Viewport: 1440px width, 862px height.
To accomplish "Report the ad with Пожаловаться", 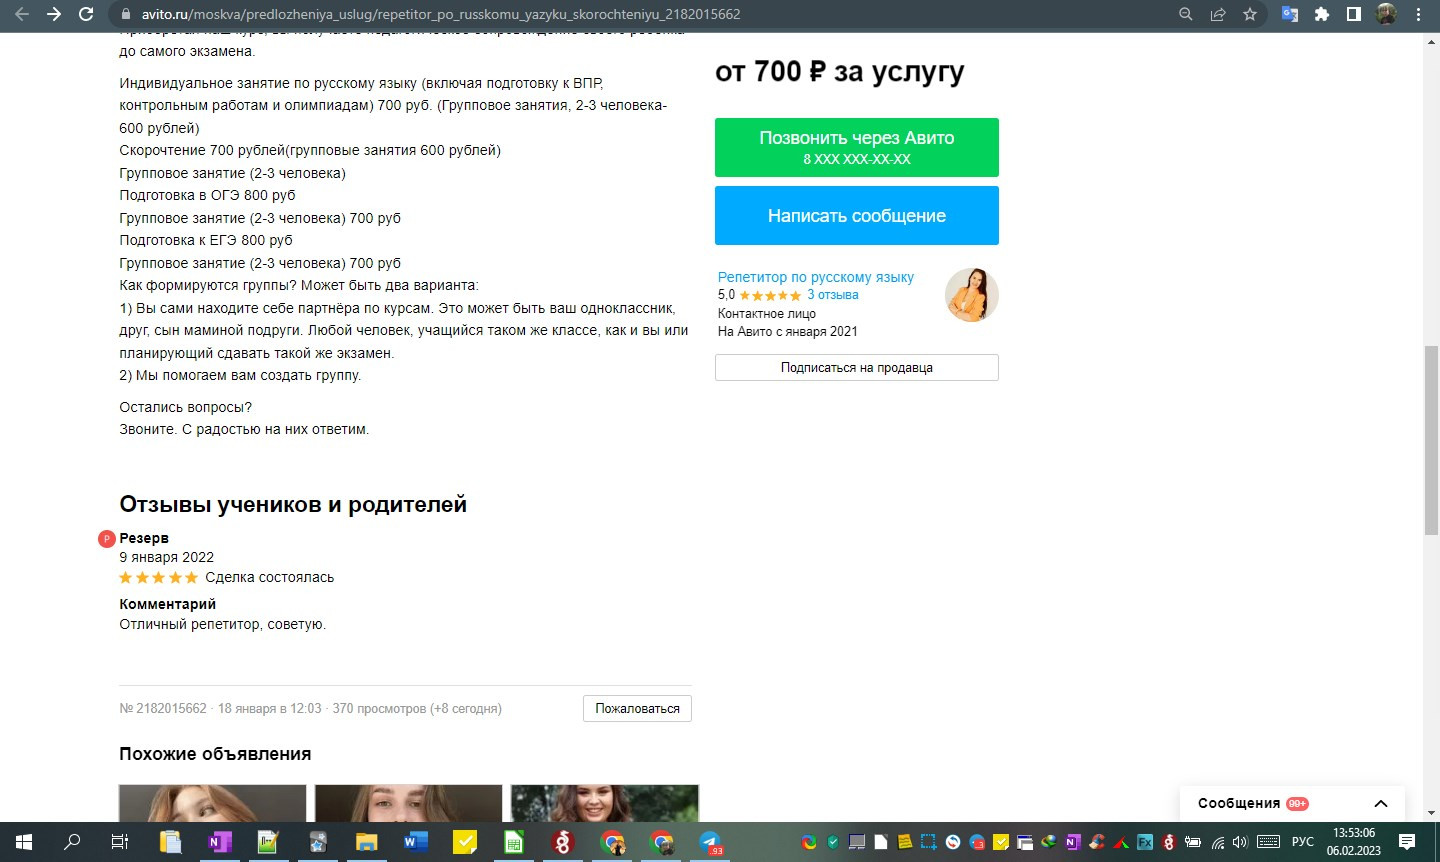I will pos(638,708).
